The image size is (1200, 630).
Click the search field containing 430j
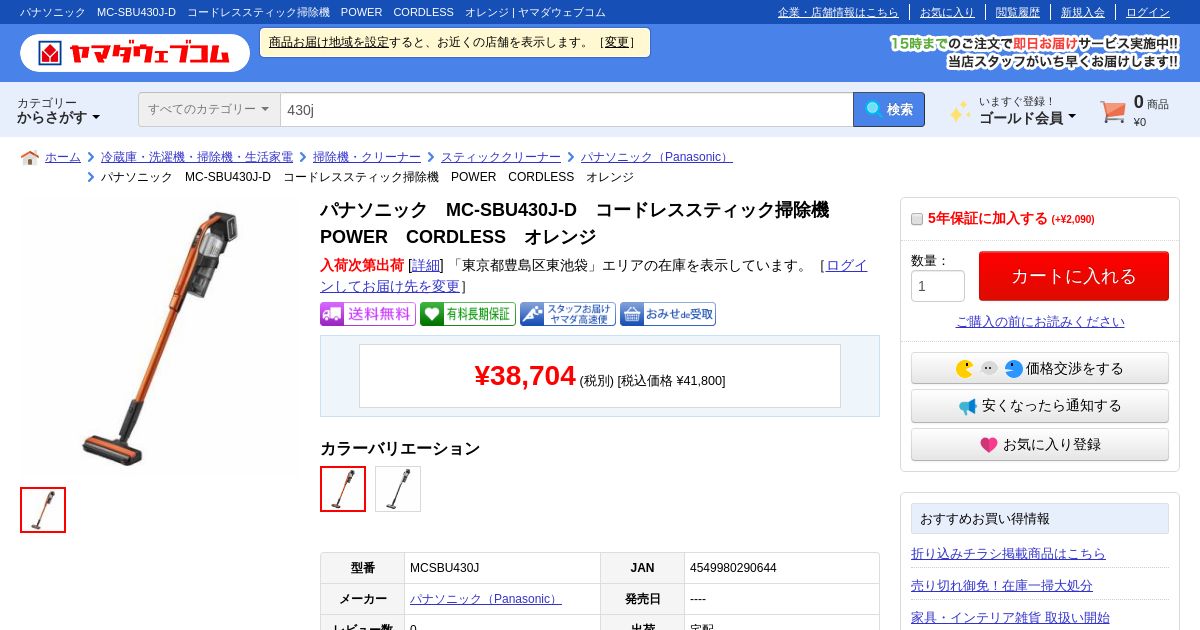click(566, 110)
